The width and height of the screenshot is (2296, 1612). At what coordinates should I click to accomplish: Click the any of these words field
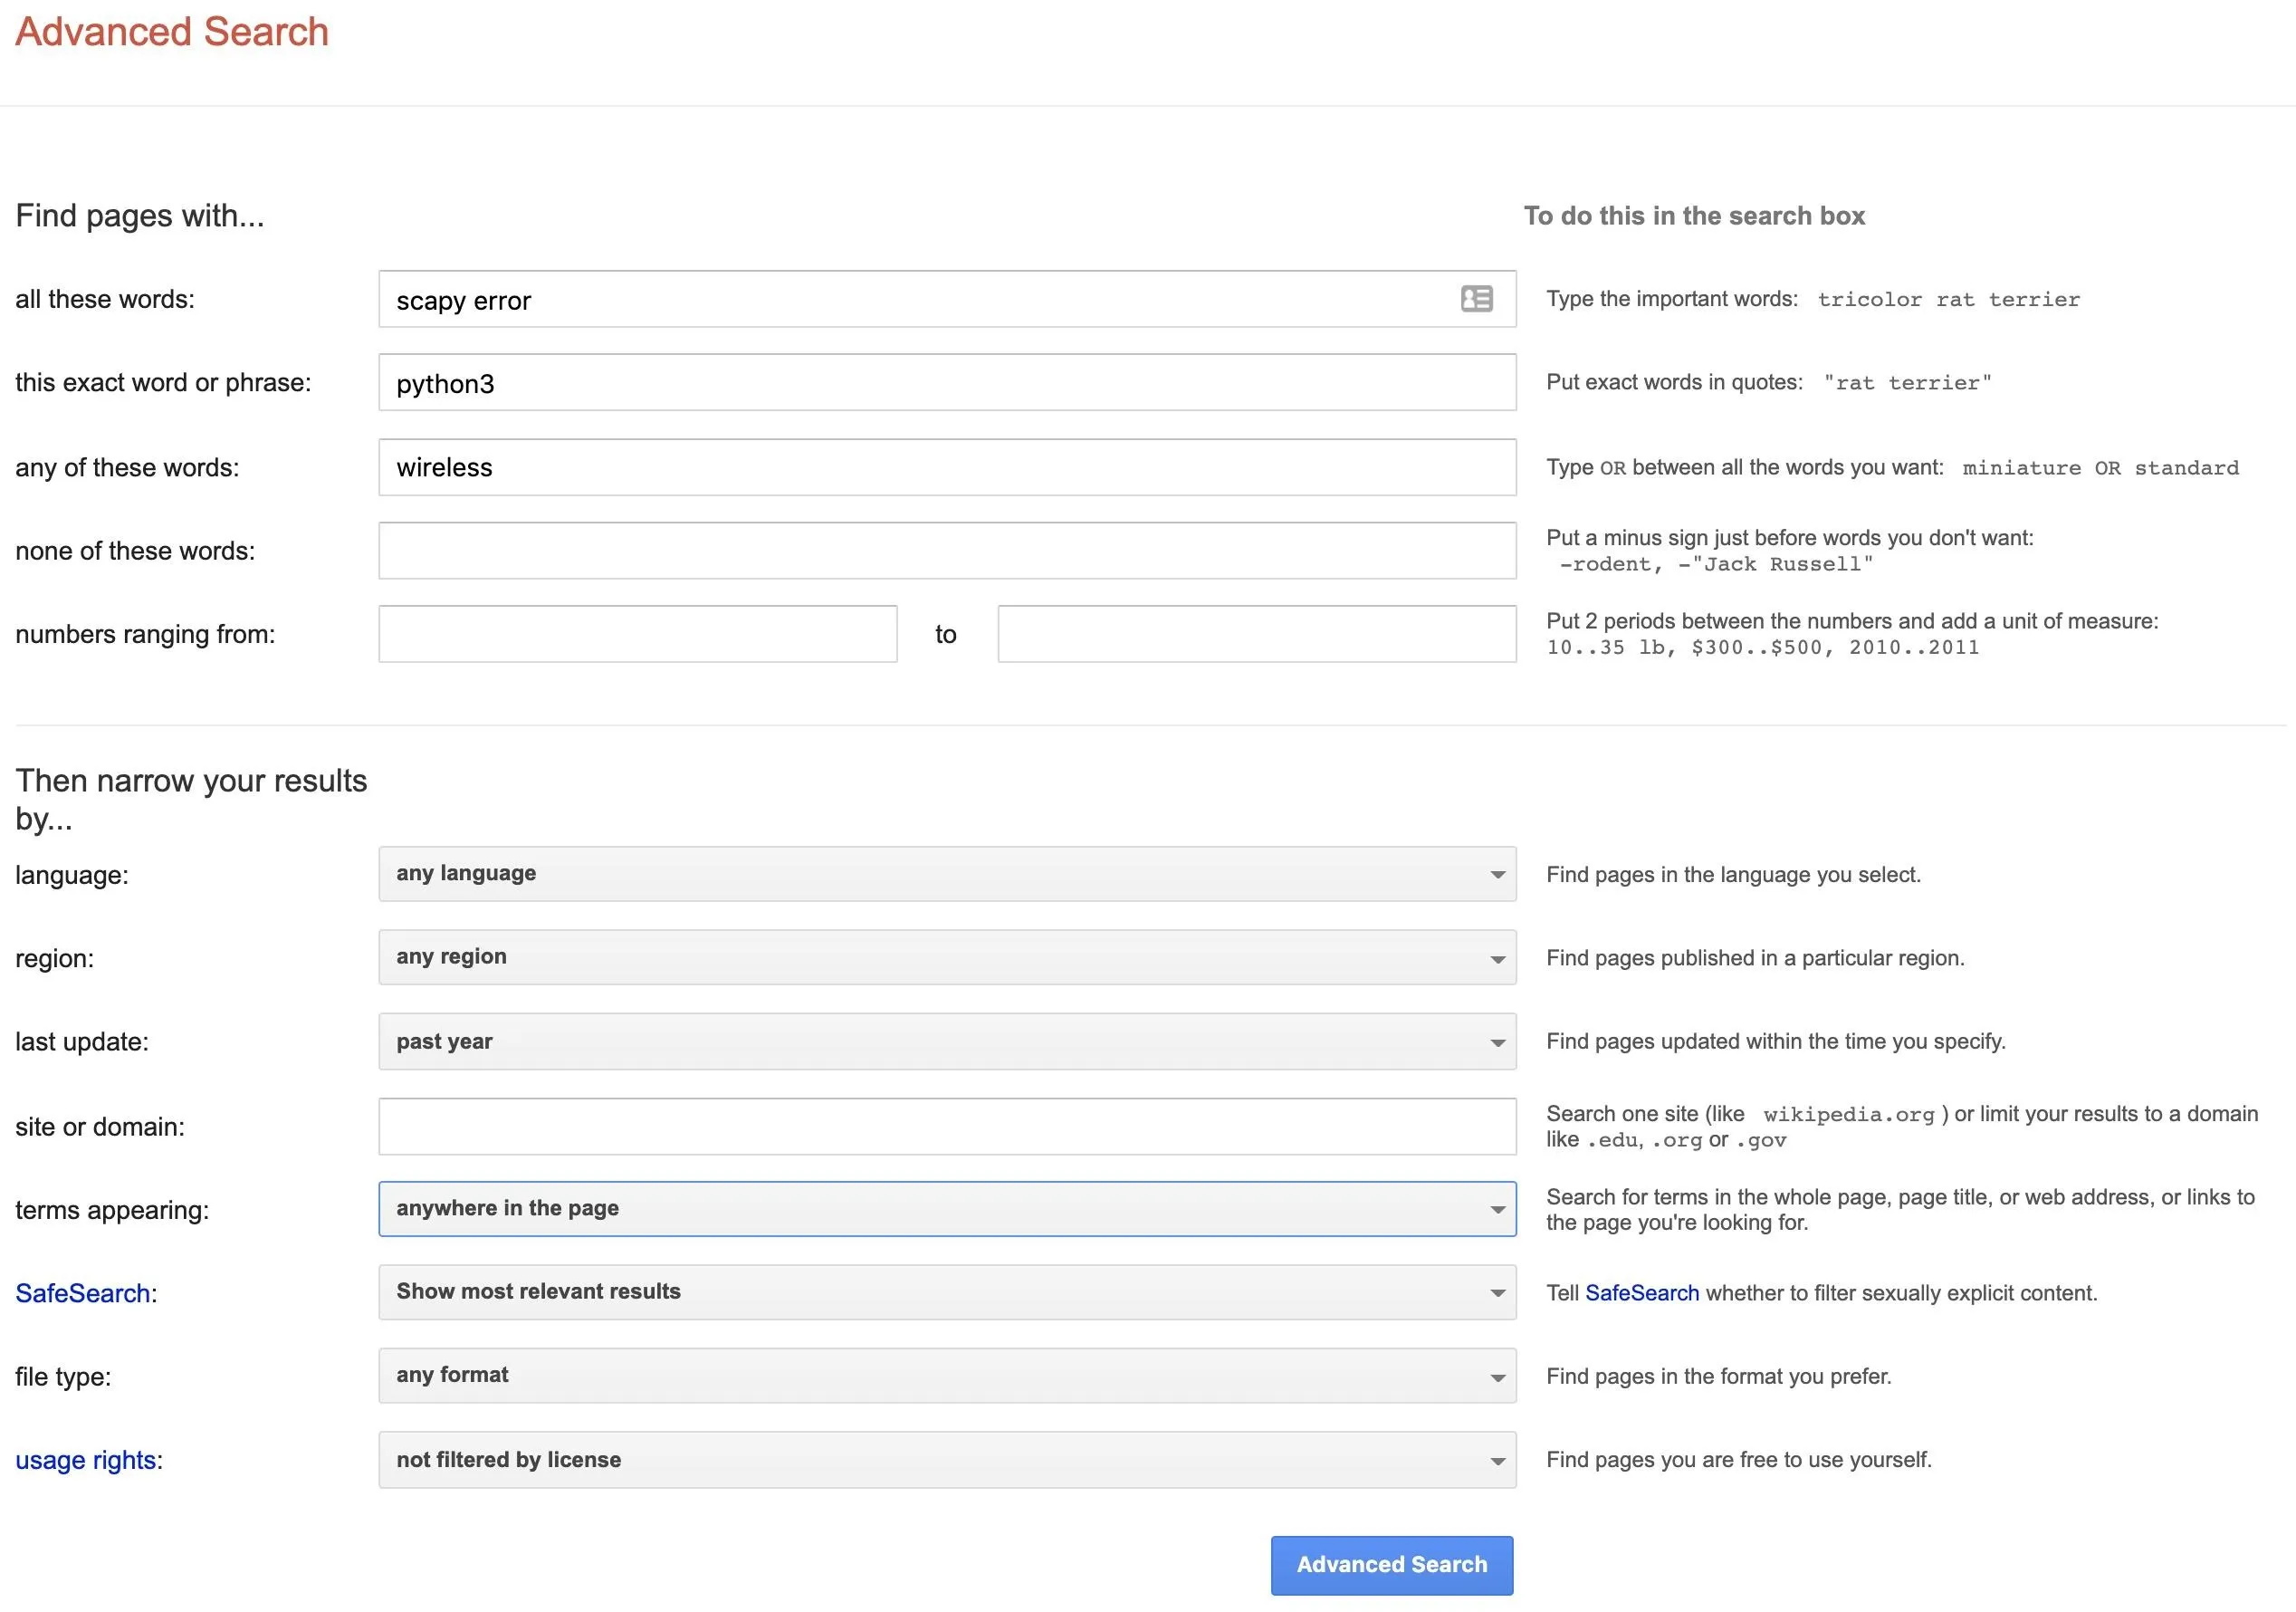(946, 467)
